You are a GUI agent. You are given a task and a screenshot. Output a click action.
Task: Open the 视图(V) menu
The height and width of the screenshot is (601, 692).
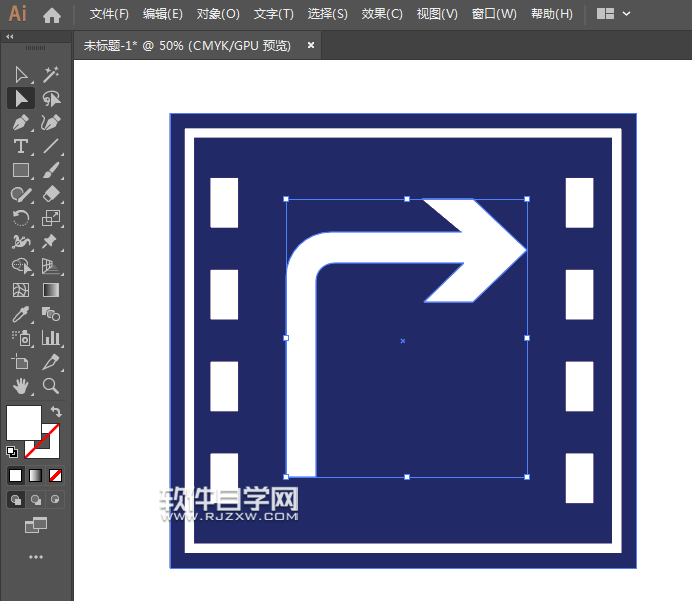coord(437,14)
